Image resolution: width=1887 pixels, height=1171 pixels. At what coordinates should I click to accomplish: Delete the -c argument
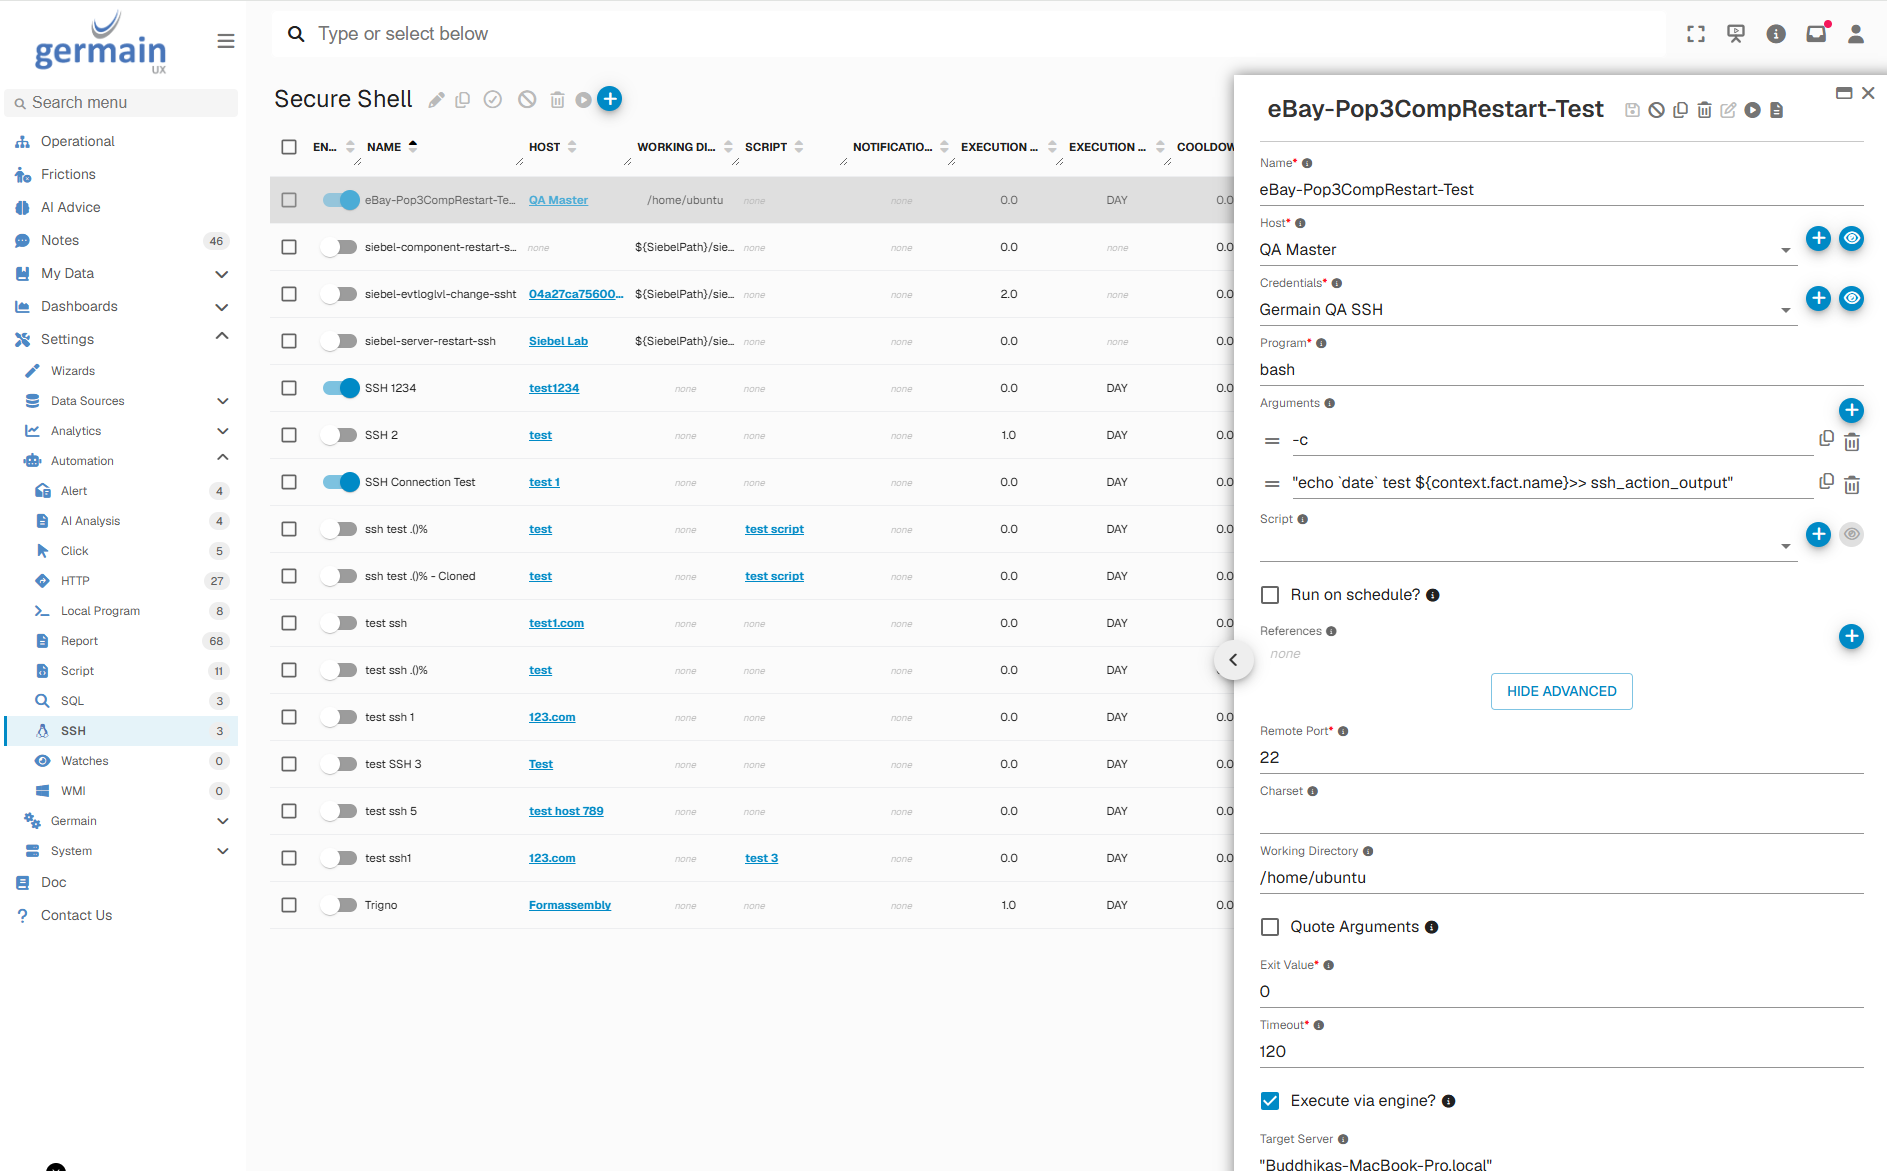(1852, 441)
